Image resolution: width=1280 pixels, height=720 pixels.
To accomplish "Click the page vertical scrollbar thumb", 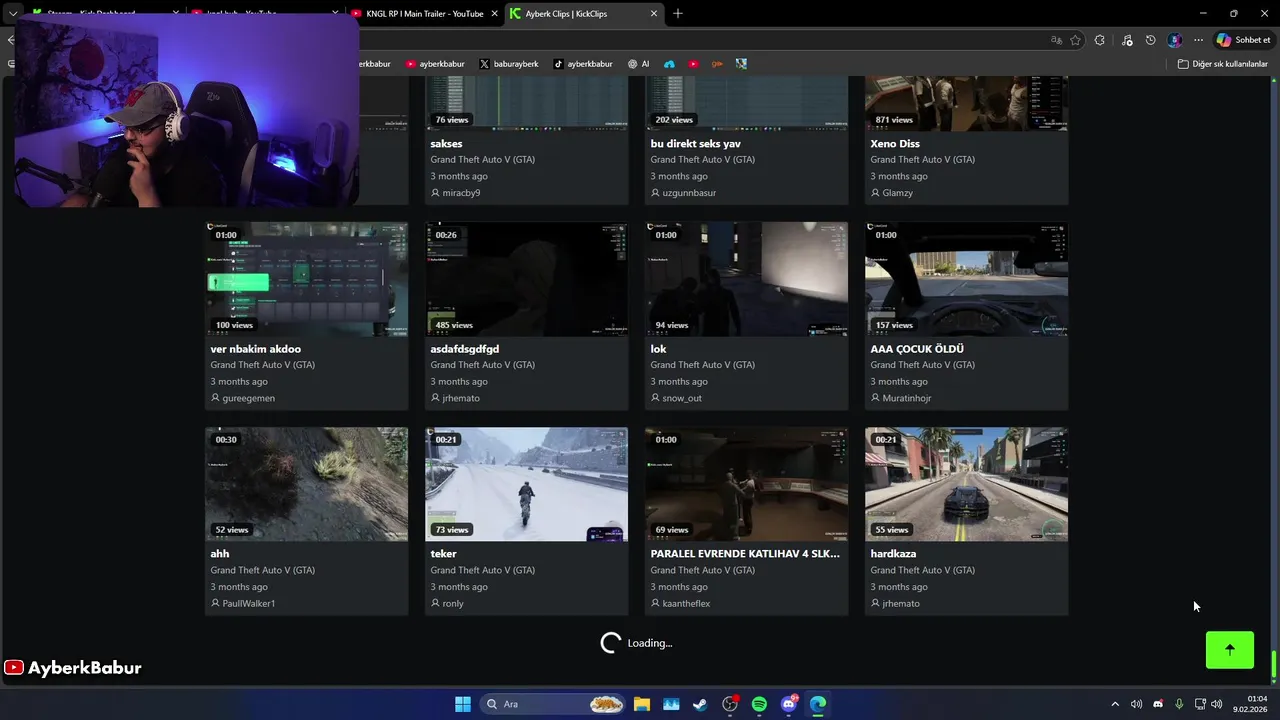I will [1274, 664].
